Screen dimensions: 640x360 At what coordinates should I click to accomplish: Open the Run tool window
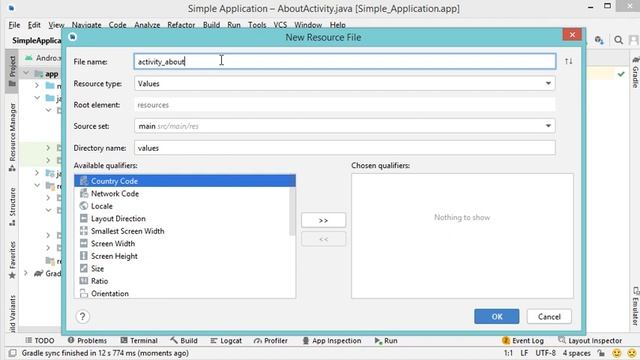pyautogui.click(x=386, y=340)
